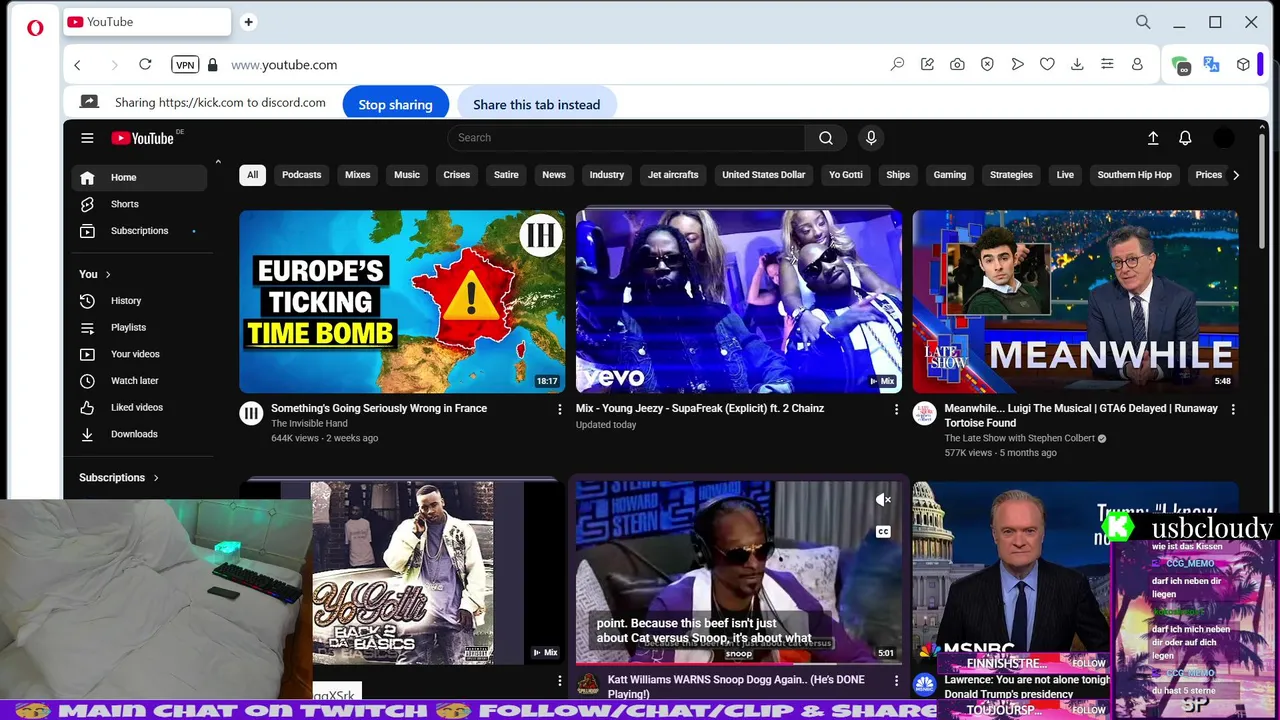Select the Mixes filter chip
This screenshot has width=1280, height=720.
[357, 175]
